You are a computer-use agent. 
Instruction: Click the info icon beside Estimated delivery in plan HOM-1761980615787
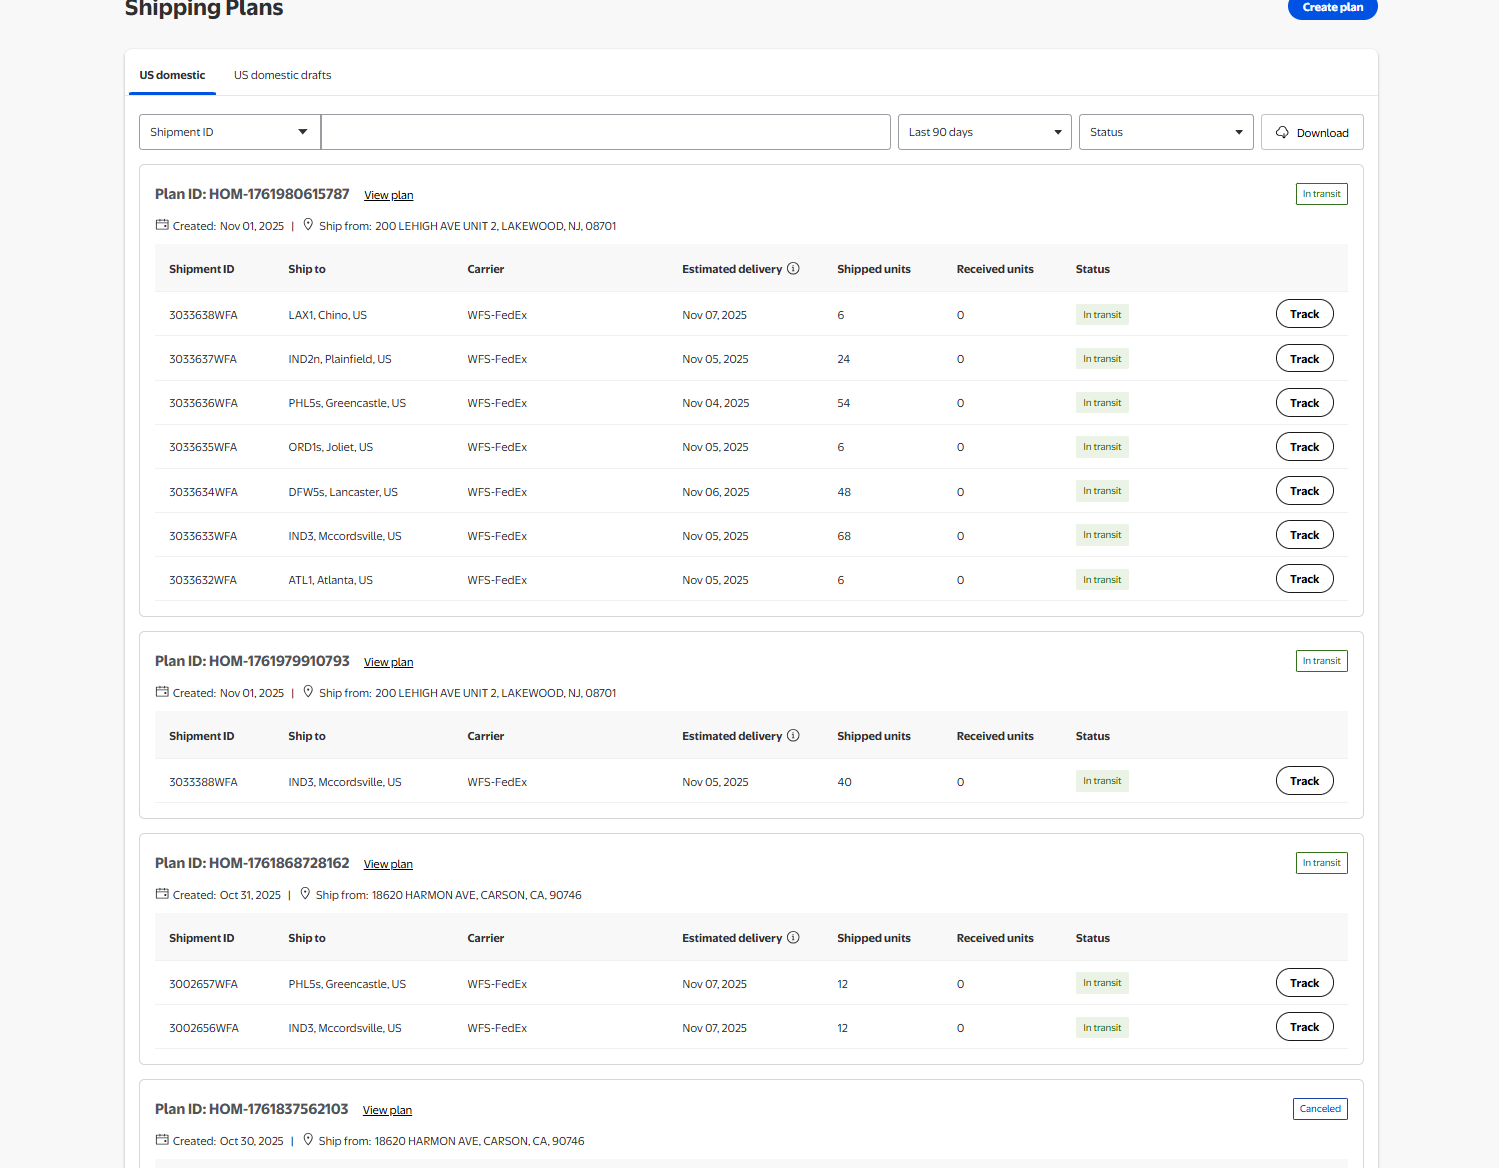pyautogui.click(x=793, y=269)
